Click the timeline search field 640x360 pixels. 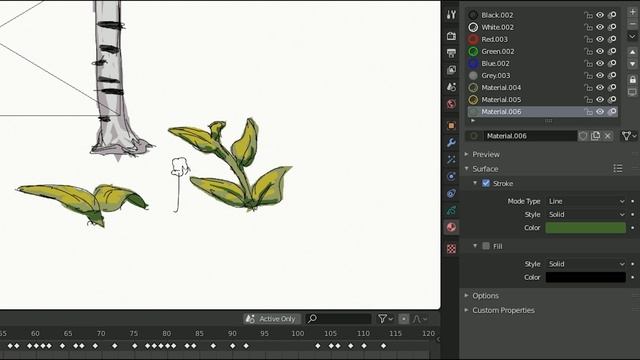tap(339, 319)
